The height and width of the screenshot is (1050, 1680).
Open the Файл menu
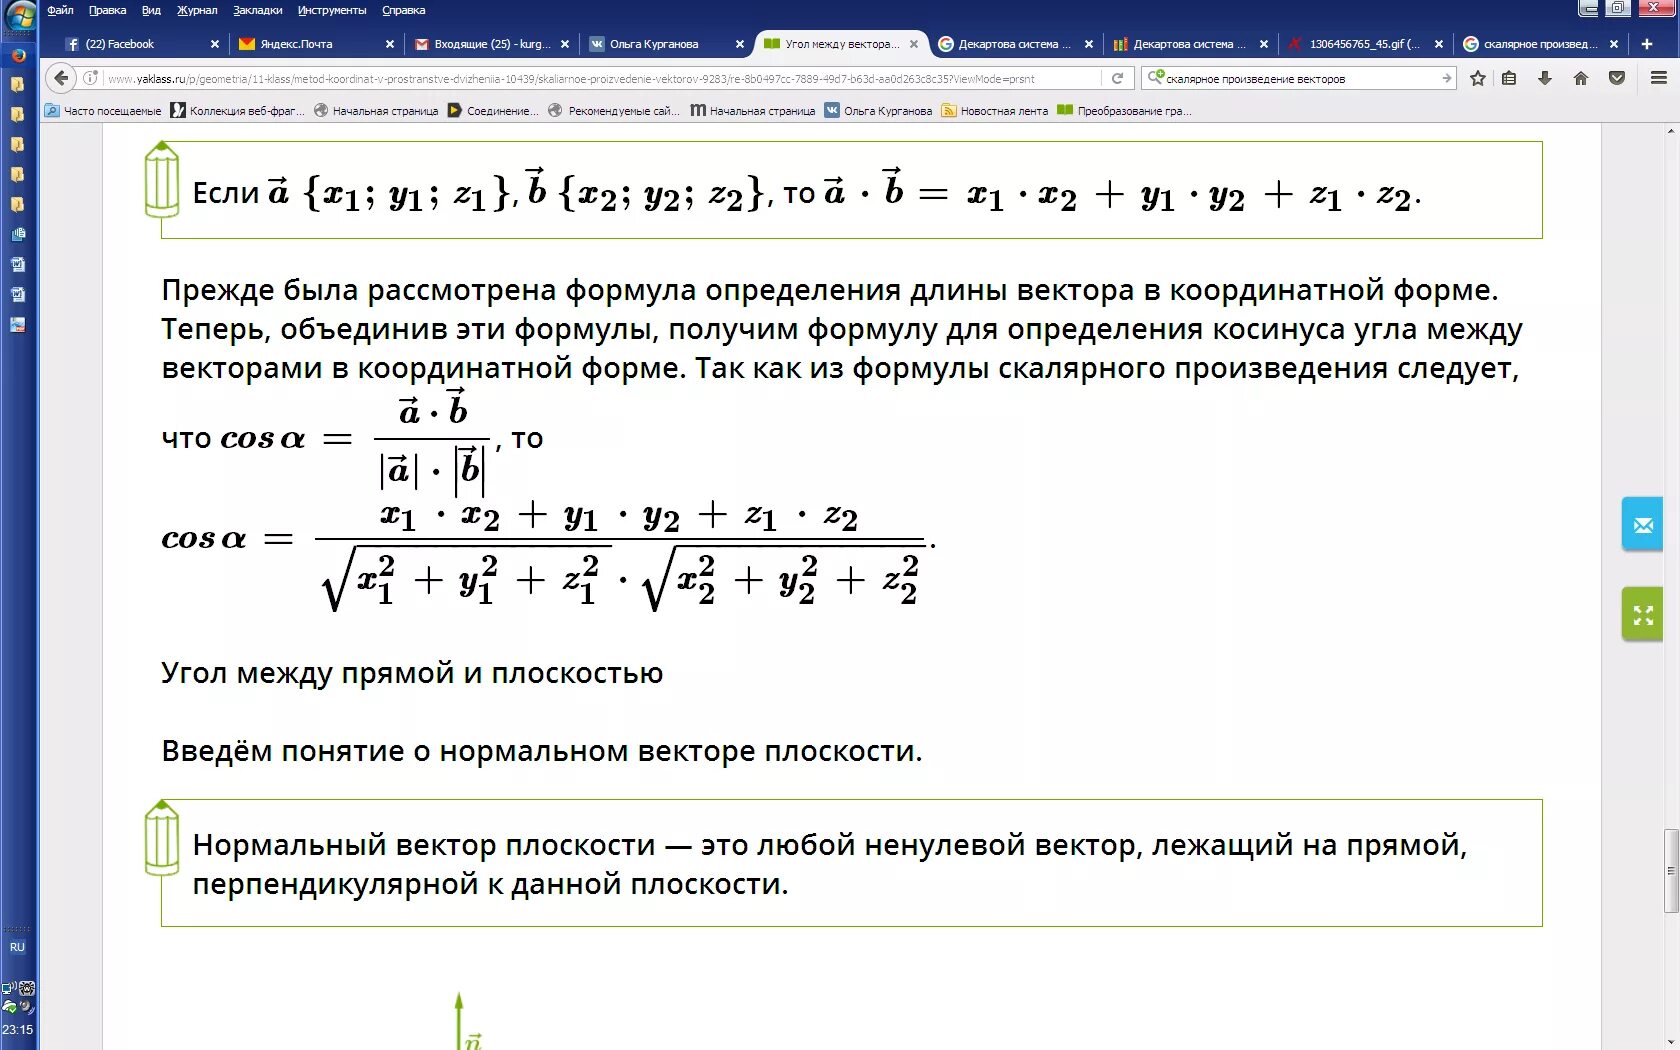click(60, 10)
